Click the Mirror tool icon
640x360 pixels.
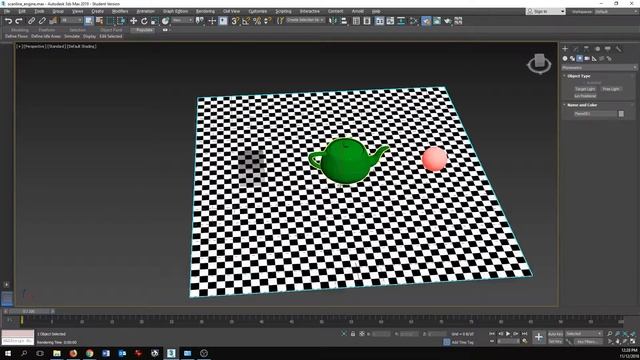tap(333, 20)
